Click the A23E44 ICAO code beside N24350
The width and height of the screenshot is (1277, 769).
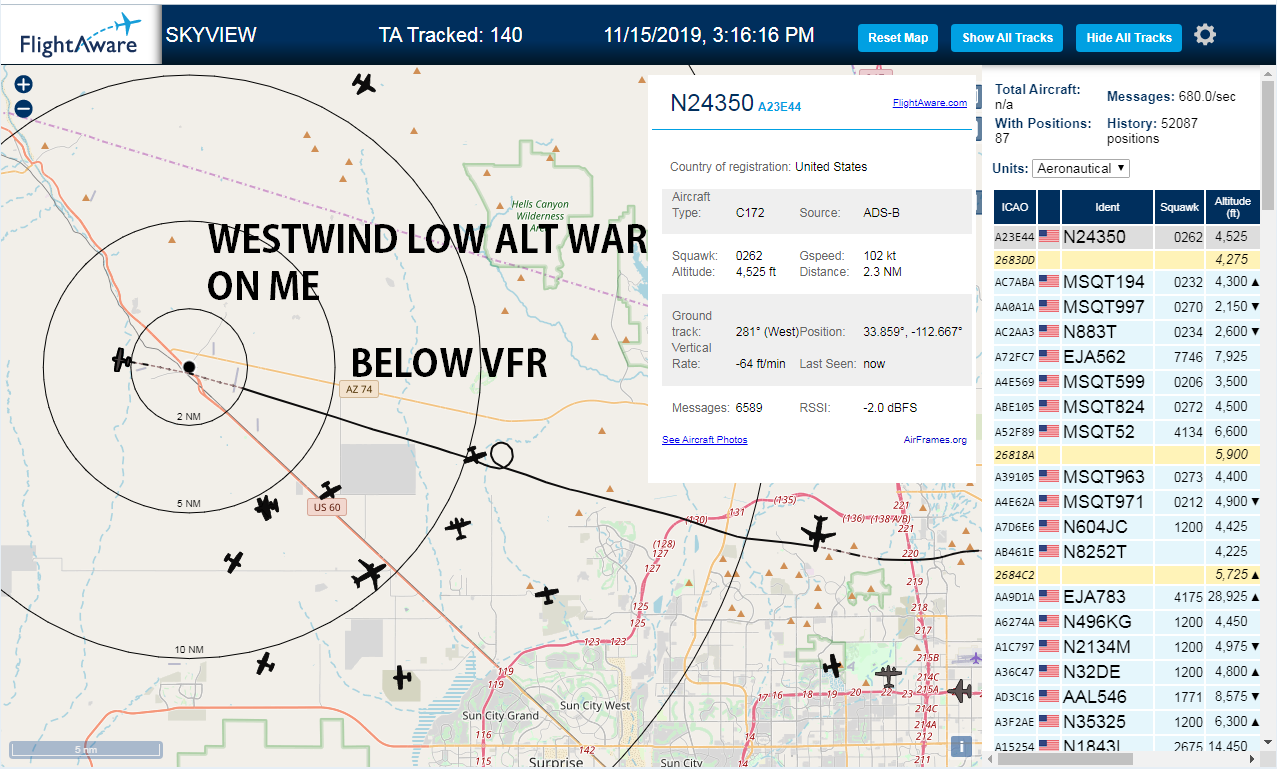point(780,106)
